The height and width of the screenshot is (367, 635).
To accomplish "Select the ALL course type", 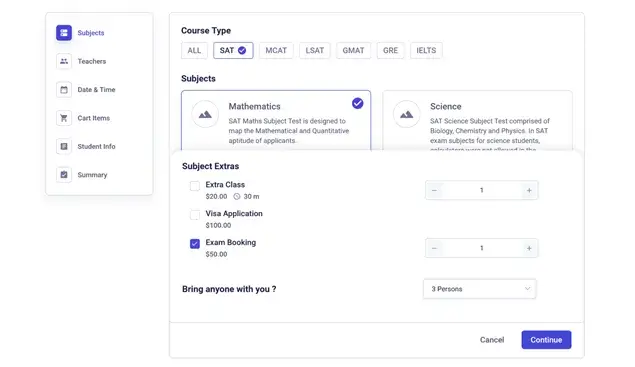I will coord(194,51).
